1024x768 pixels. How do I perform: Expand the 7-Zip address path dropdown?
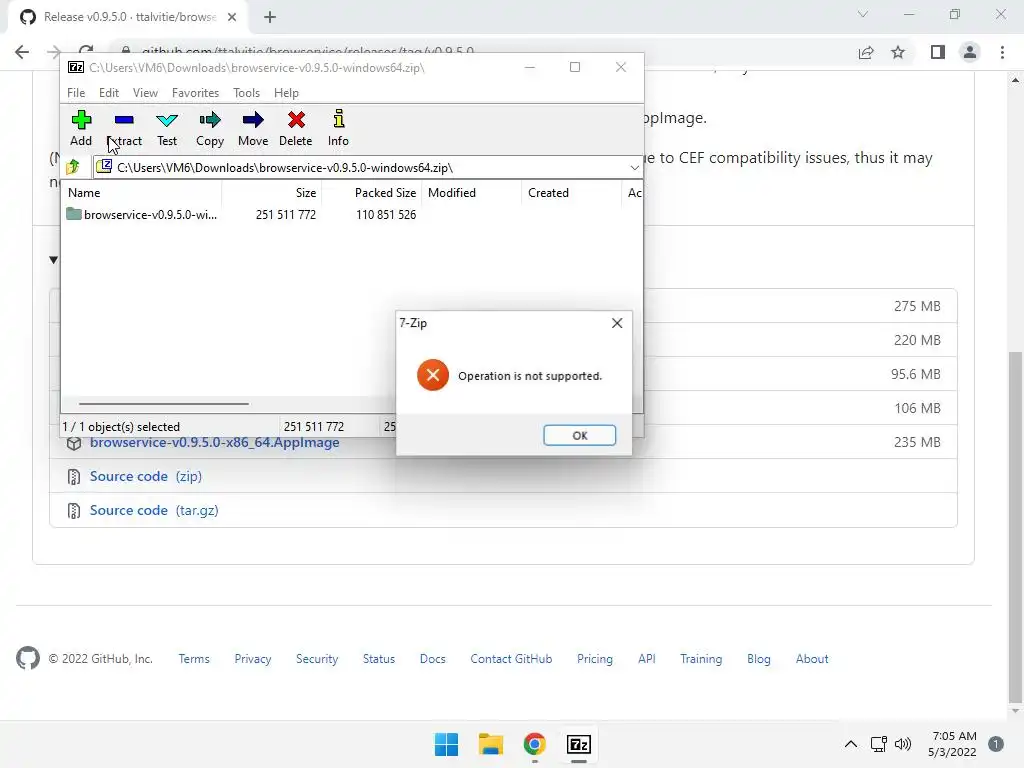click(634, 168)
